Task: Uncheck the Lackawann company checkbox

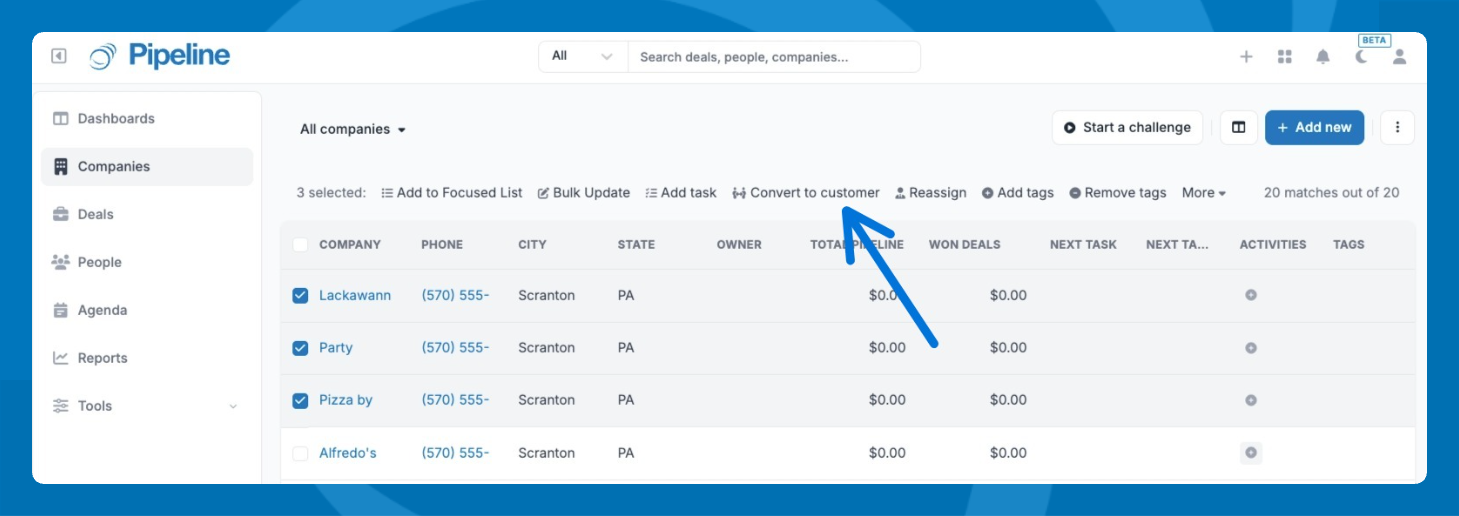Action: [300, 295]
